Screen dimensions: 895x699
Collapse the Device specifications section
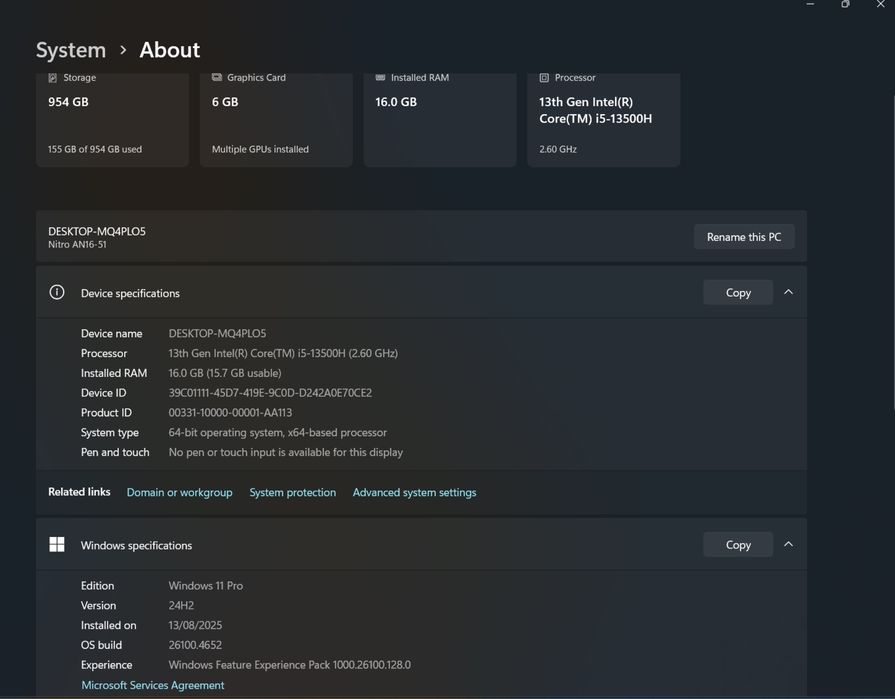click(x=788, y=292)
